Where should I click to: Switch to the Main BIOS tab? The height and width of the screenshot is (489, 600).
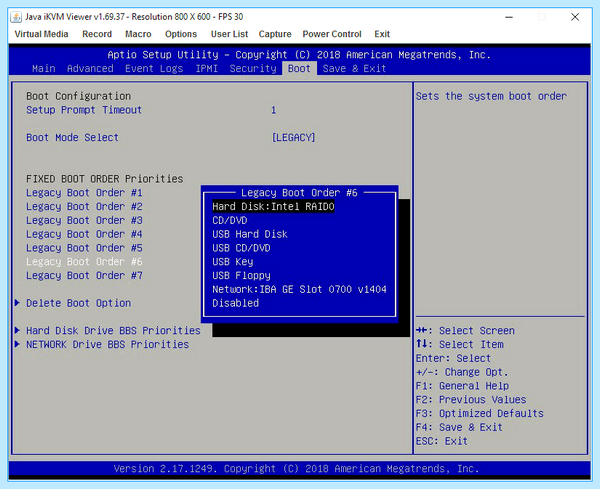[x=44, y=68]
